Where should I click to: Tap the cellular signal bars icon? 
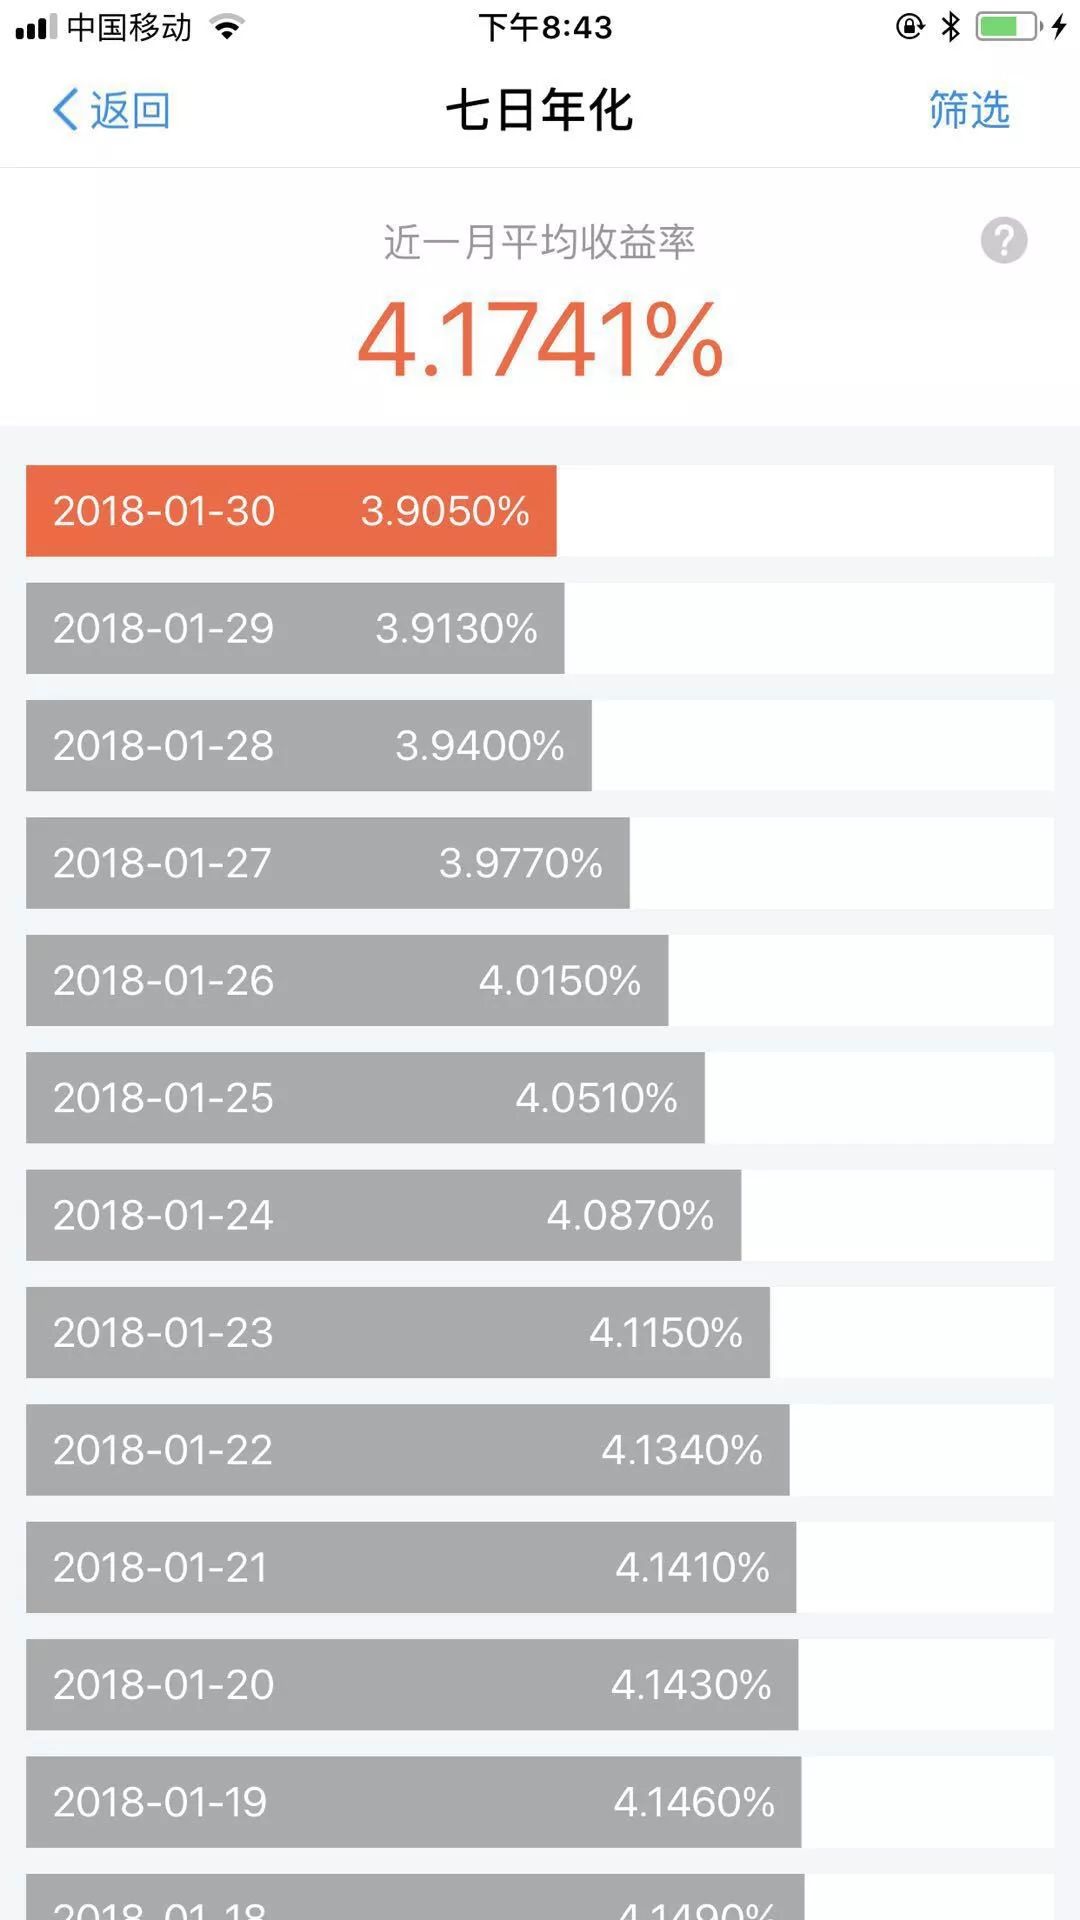[36, 27]
